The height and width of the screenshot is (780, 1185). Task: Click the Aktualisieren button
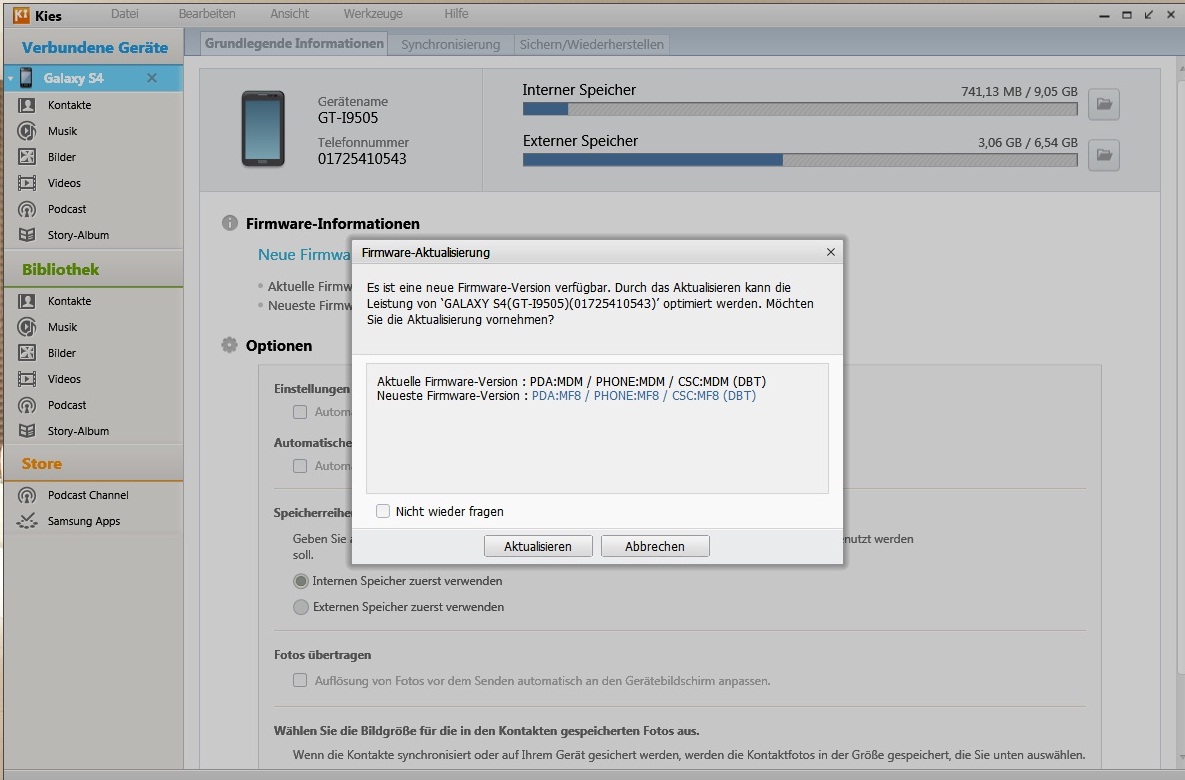pos(538,546)
